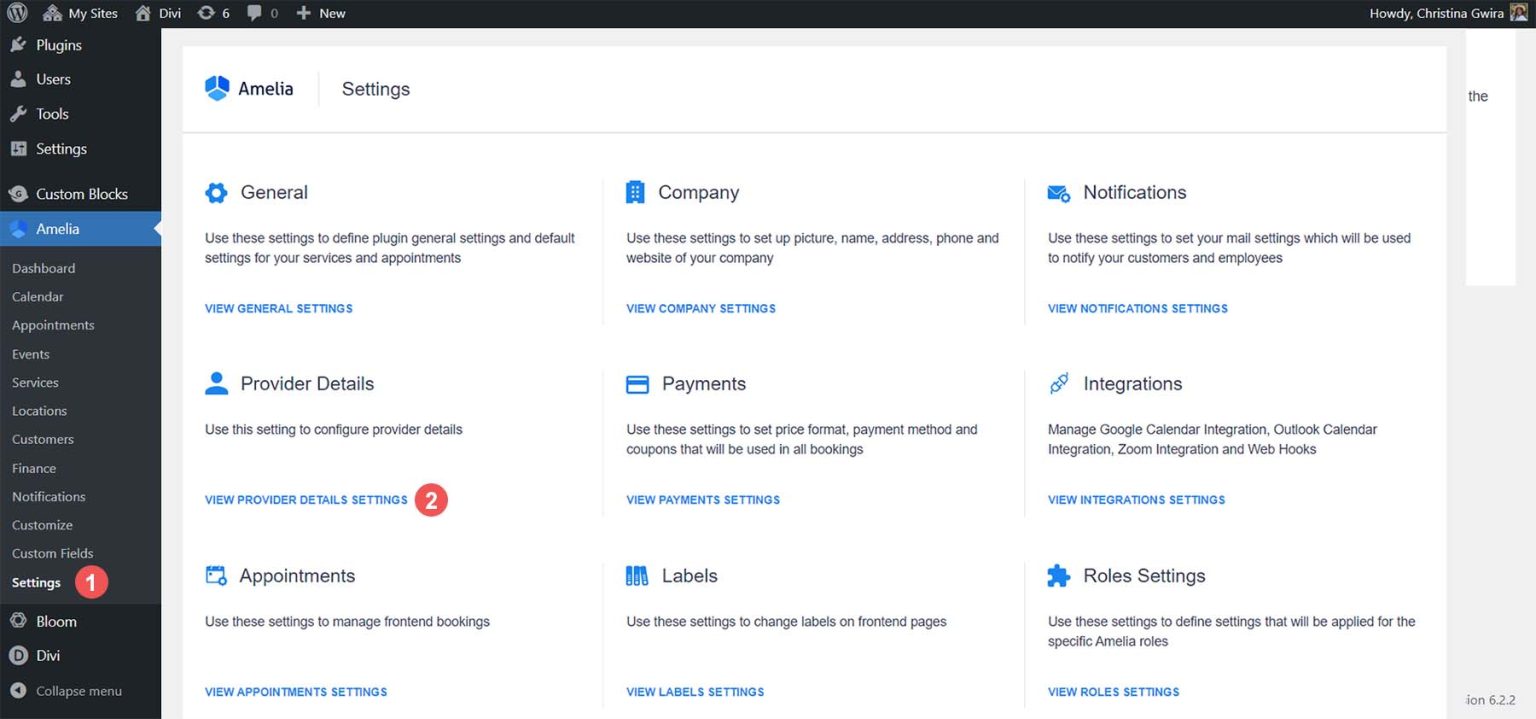Click the Roles Settings puzzle icon

pyautogui.click(x=1058, y=575)
